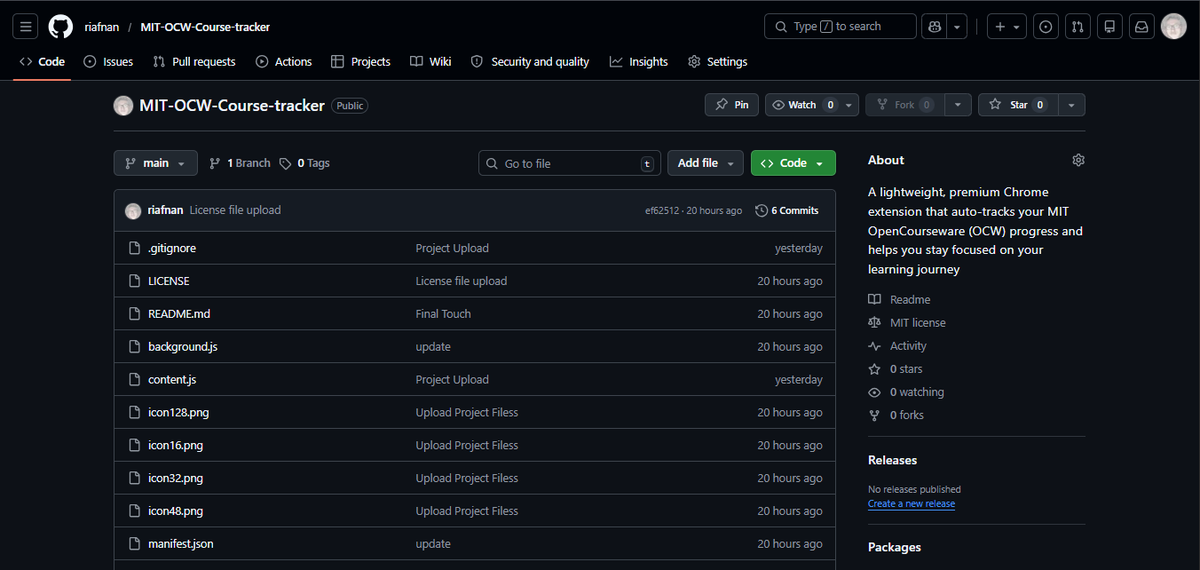Click the star icon beside 0 stars
Screen dimensions: 1200x570
[x=875, y=369]
